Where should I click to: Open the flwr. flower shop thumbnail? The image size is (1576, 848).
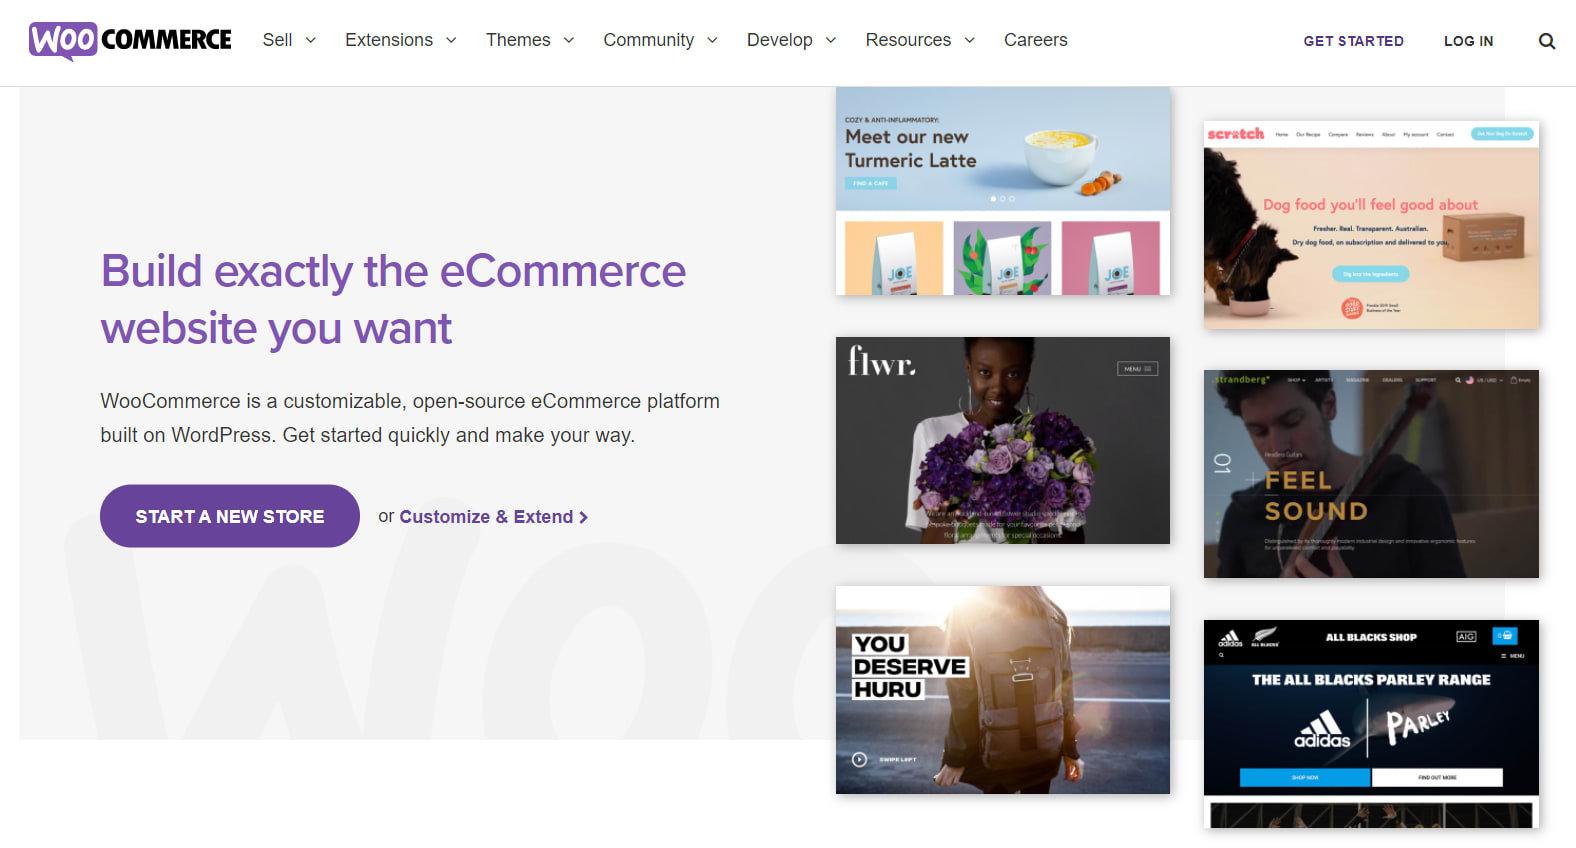click(x=1003, y=440)
